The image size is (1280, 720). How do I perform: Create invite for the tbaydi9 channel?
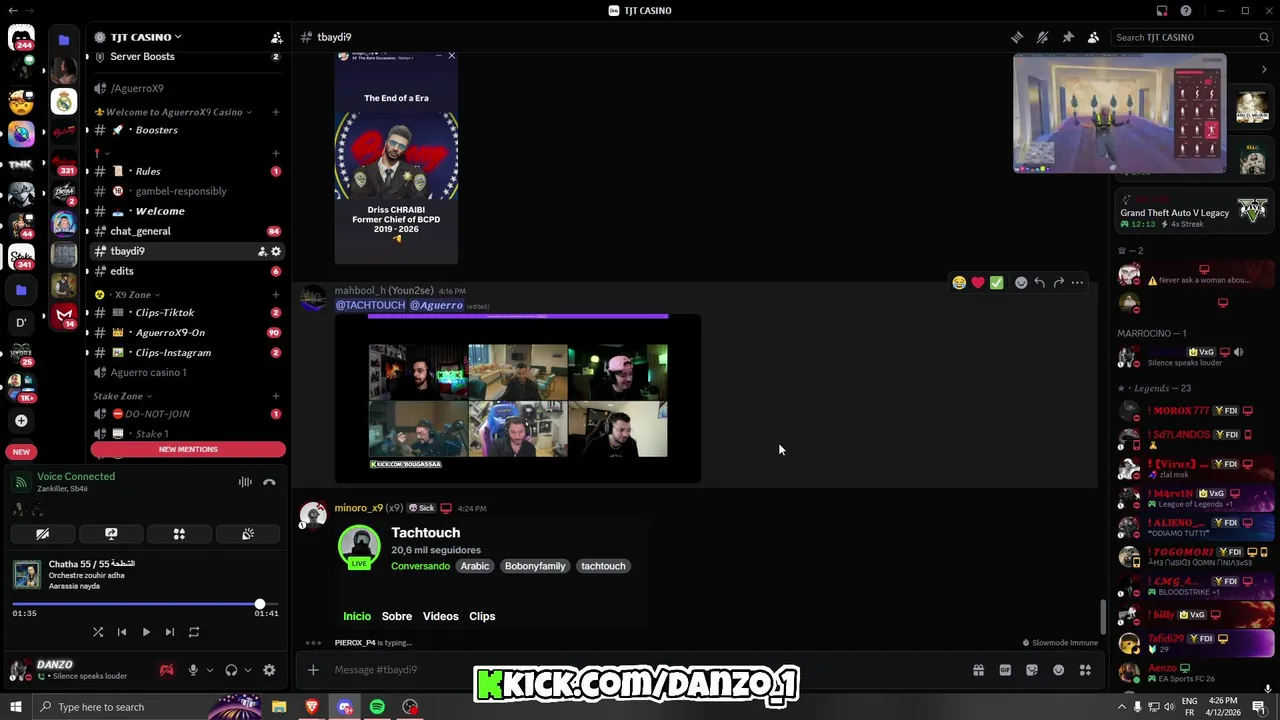262,251
